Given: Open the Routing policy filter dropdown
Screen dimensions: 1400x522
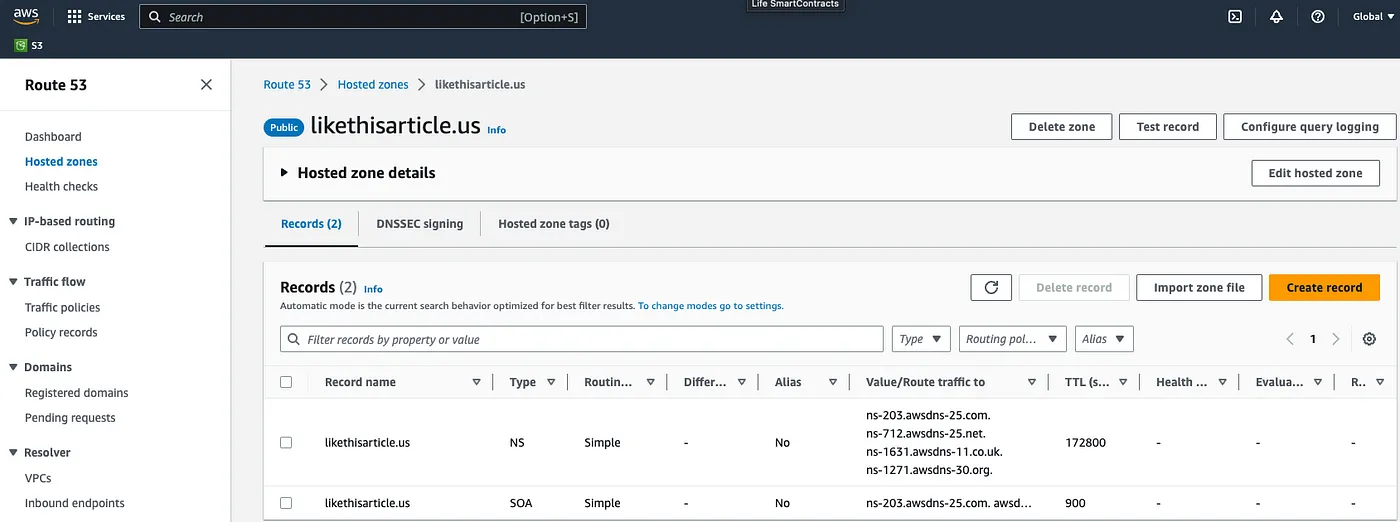Looking at the screenshot, I should click(1013, 339).
